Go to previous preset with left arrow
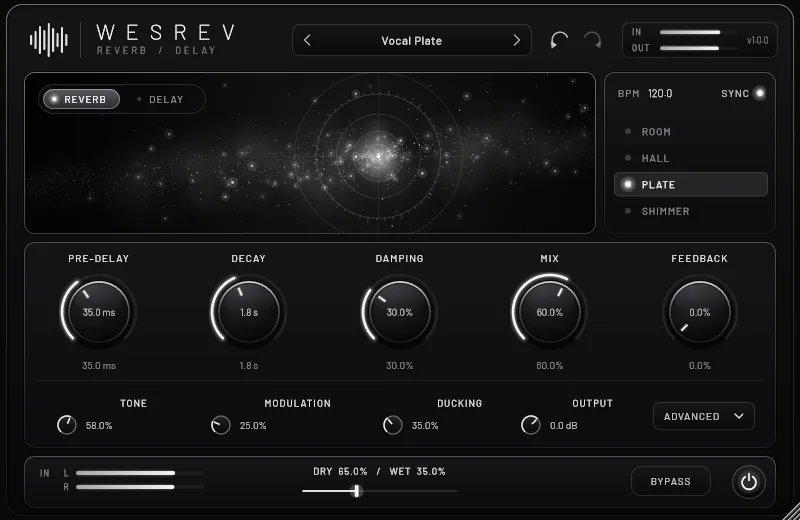 [x=307, y=40]
